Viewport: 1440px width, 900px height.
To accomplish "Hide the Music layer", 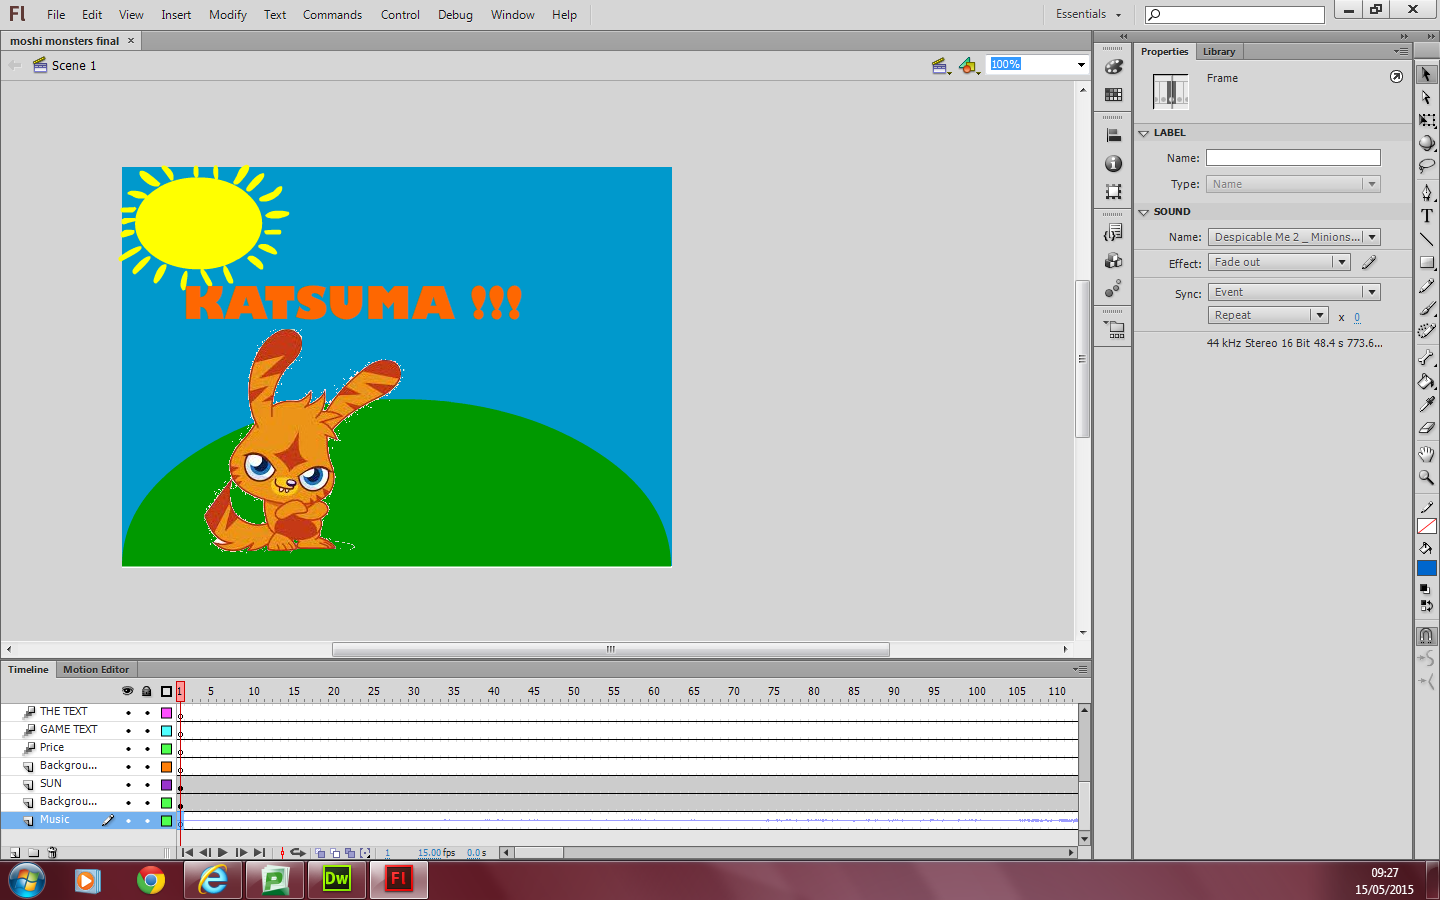I will pos(128,821).
